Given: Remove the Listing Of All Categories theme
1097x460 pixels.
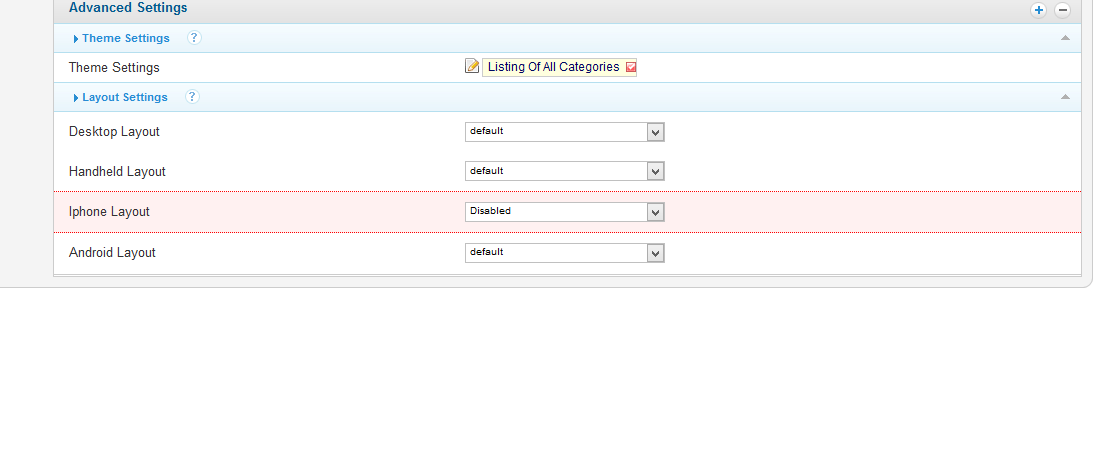Looking at the screenshot, I should 630,67.
